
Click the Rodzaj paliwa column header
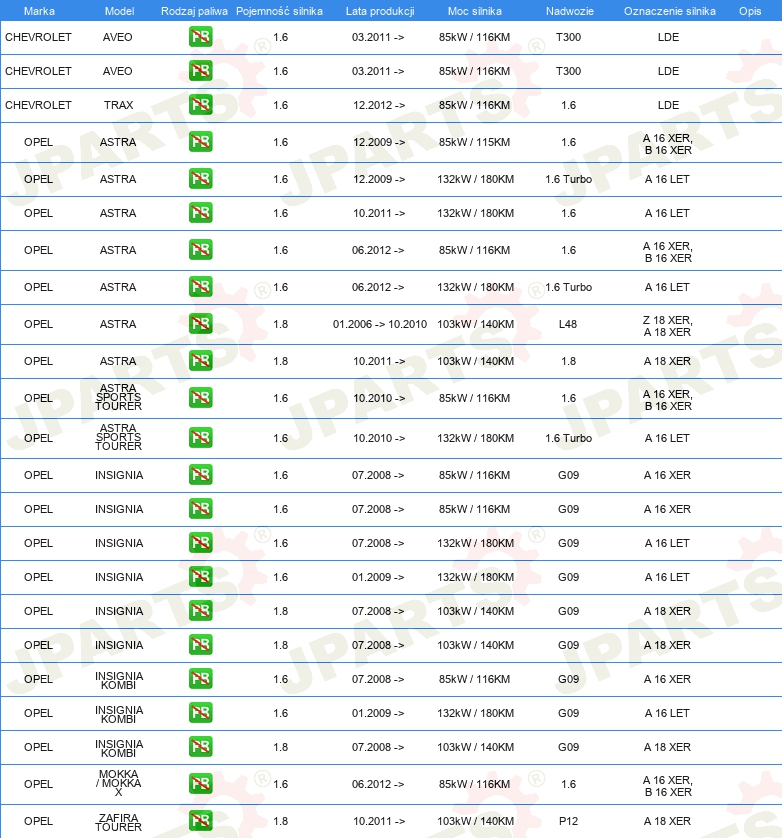(x=194, y=11)
